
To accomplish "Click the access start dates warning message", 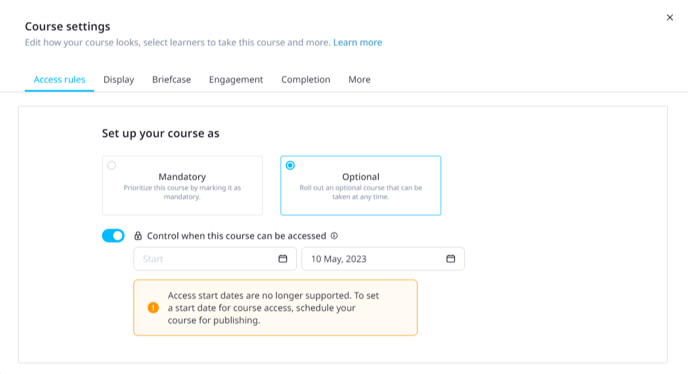I will pyautogui.click(x=276, y=308).
